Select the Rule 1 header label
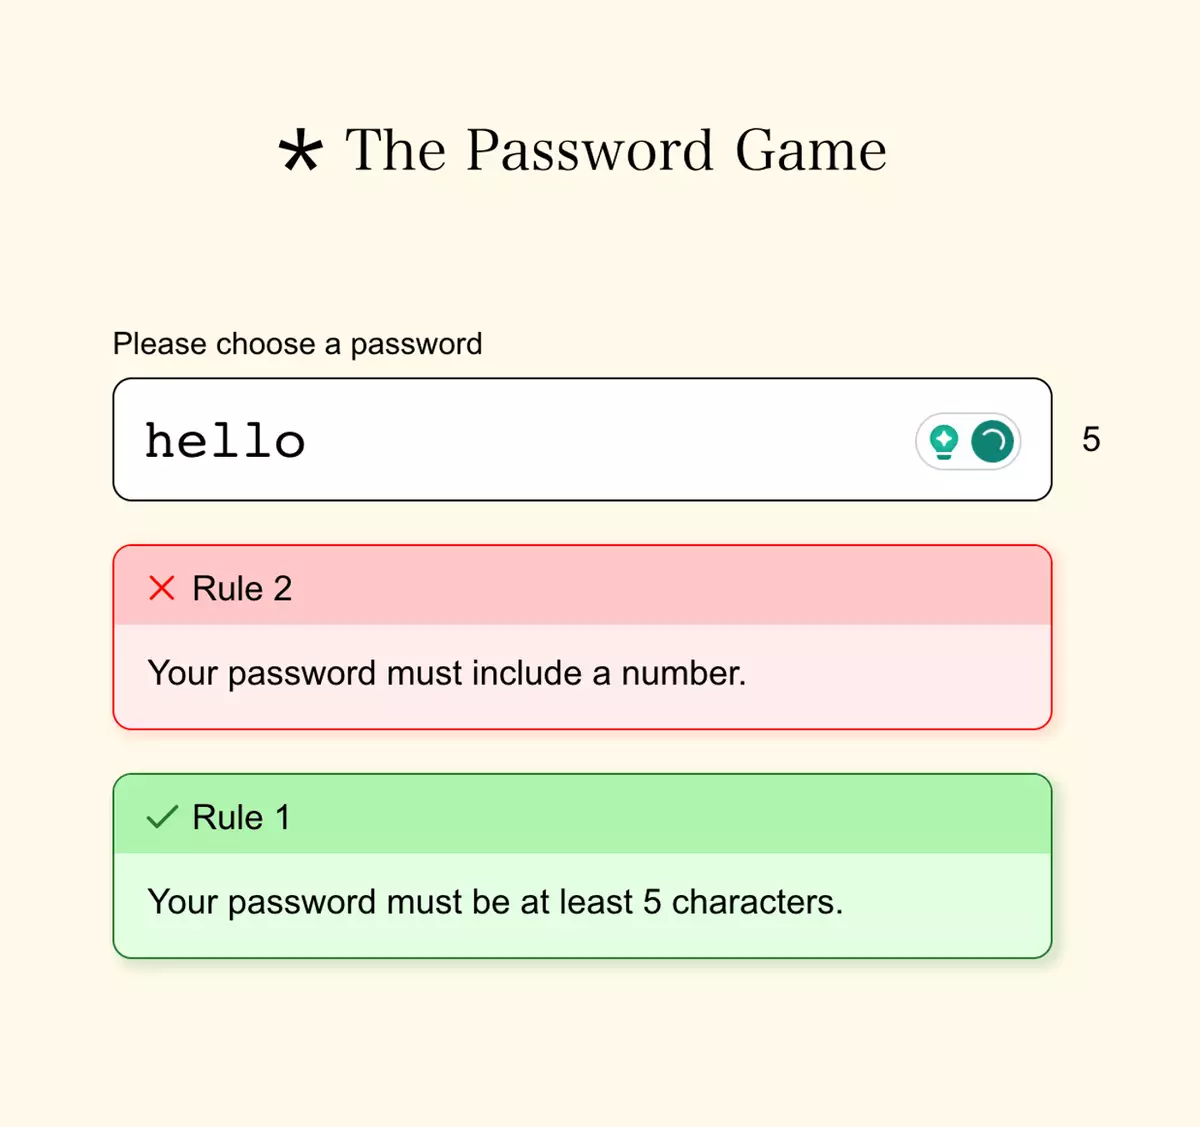This screenshot has height=1127, width=1200. (x=239, y=817)
